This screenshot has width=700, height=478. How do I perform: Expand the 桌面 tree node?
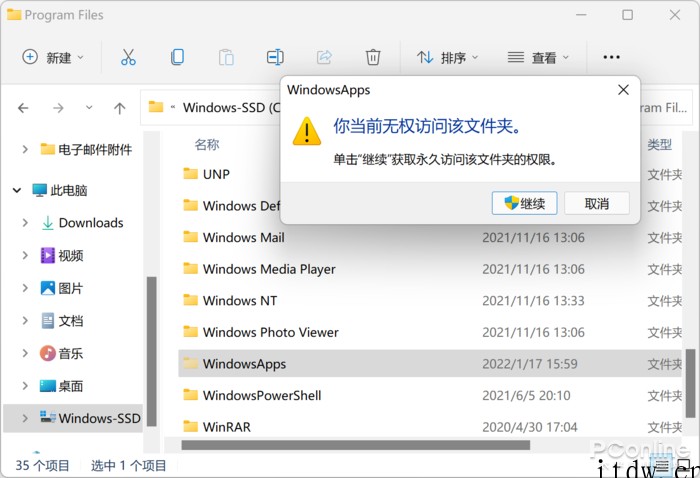point(25,386)
